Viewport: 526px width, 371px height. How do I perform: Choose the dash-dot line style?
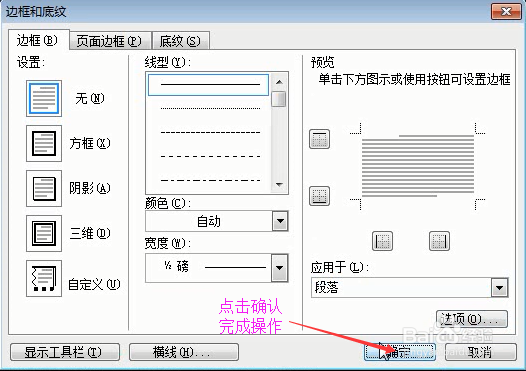point(210,180)
